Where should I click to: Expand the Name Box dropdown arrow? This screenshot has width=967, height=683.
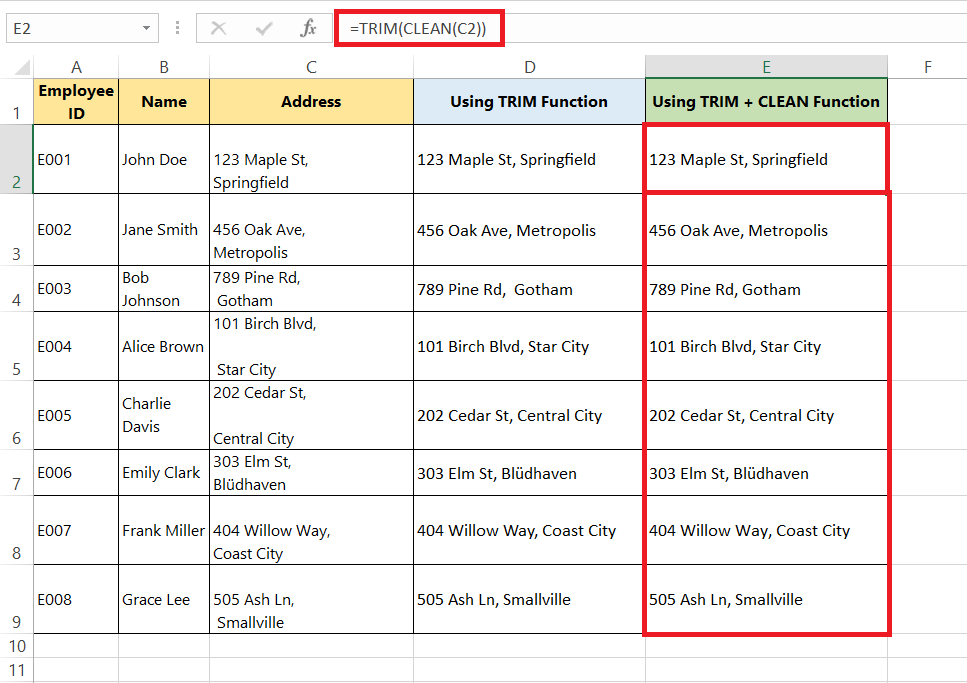pos(146,28)
